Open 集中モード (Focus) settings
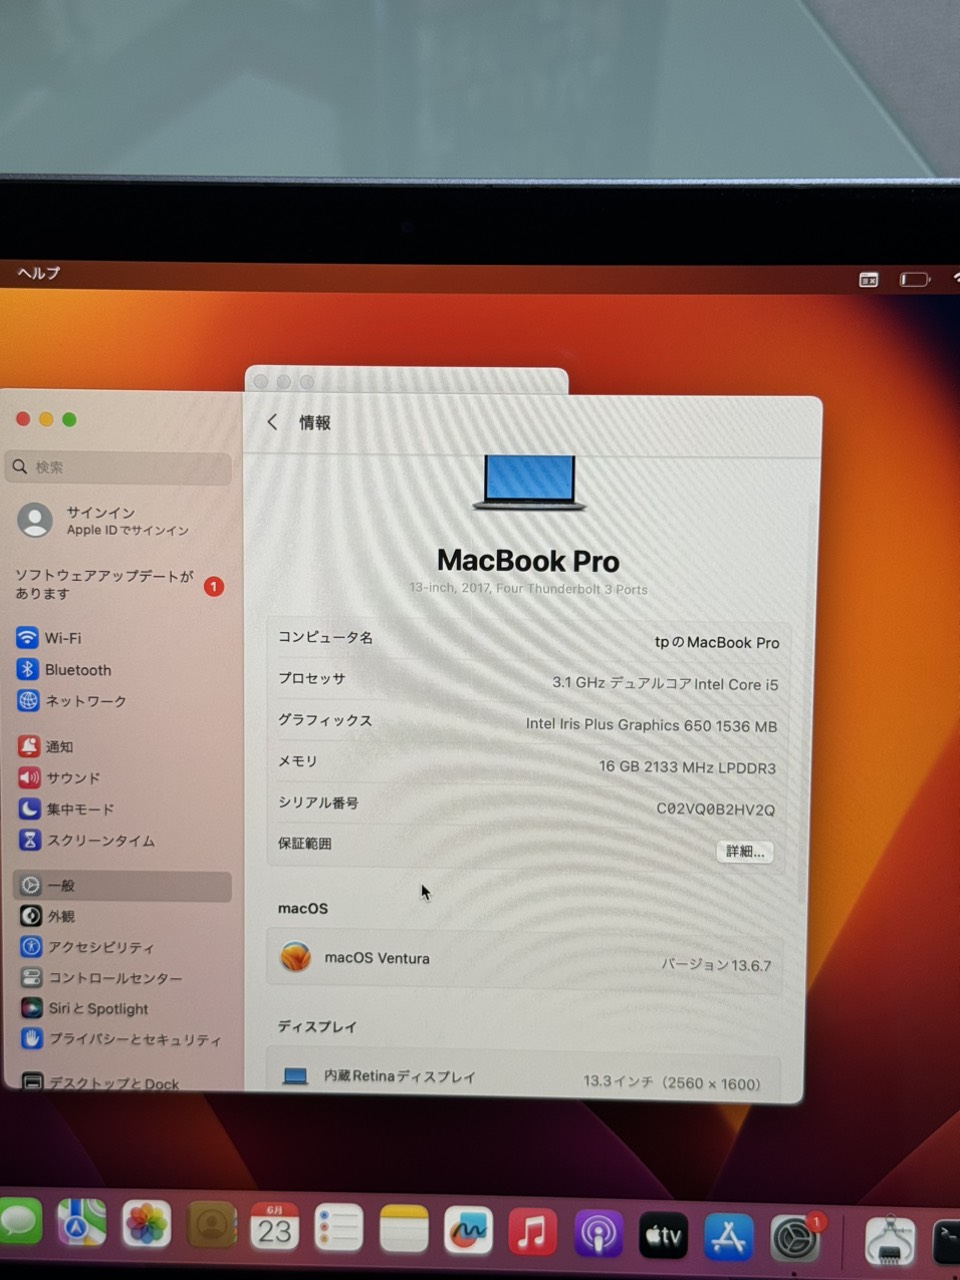960x1280 pixels. (80, 809)
